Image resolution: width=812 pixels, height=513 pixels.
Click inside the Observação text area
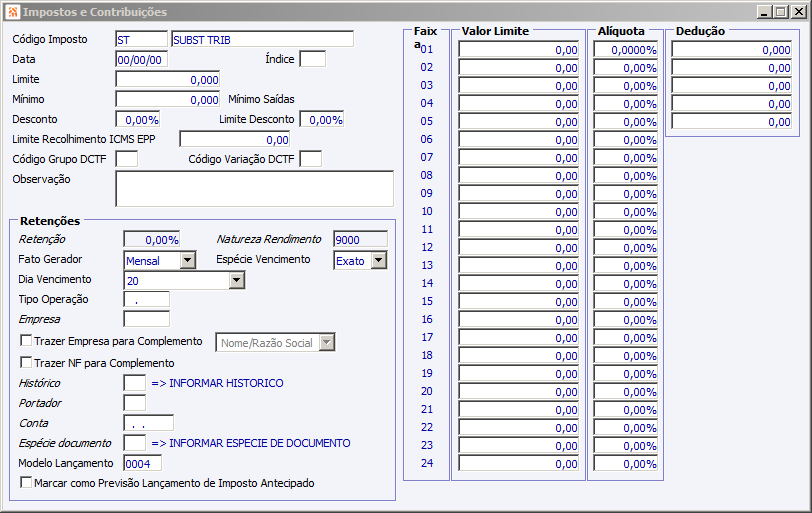(x=254, y=189)
